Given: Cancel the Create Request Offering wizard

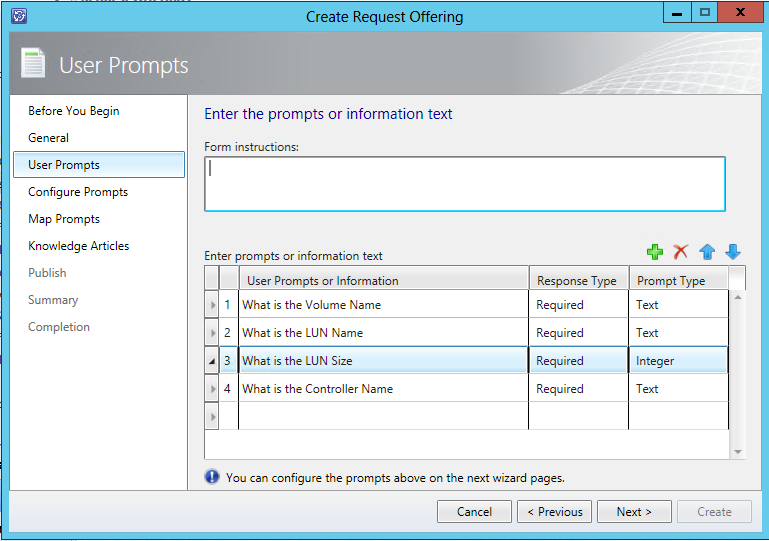Looking at the screenshot, I should pos(474,512).
